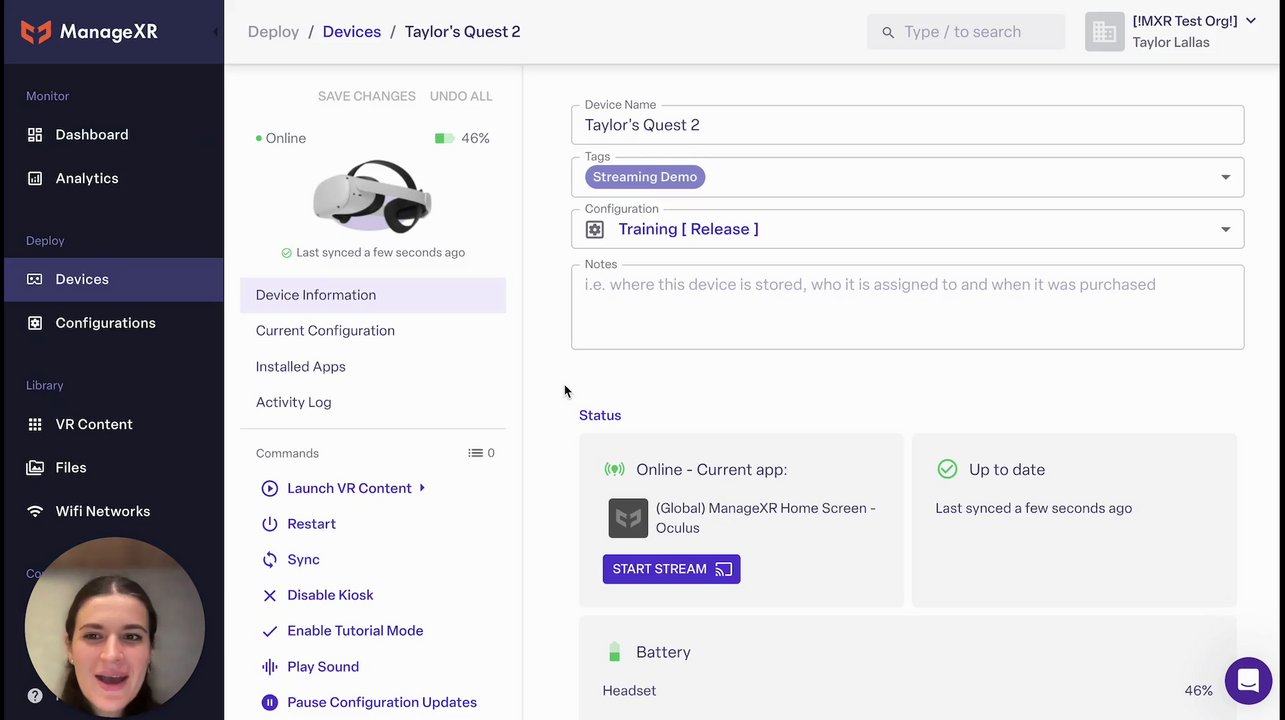The image size is (1285, 720).
Task: Collapse the sidebar with the arrow
Action: [x=215, y=32]
